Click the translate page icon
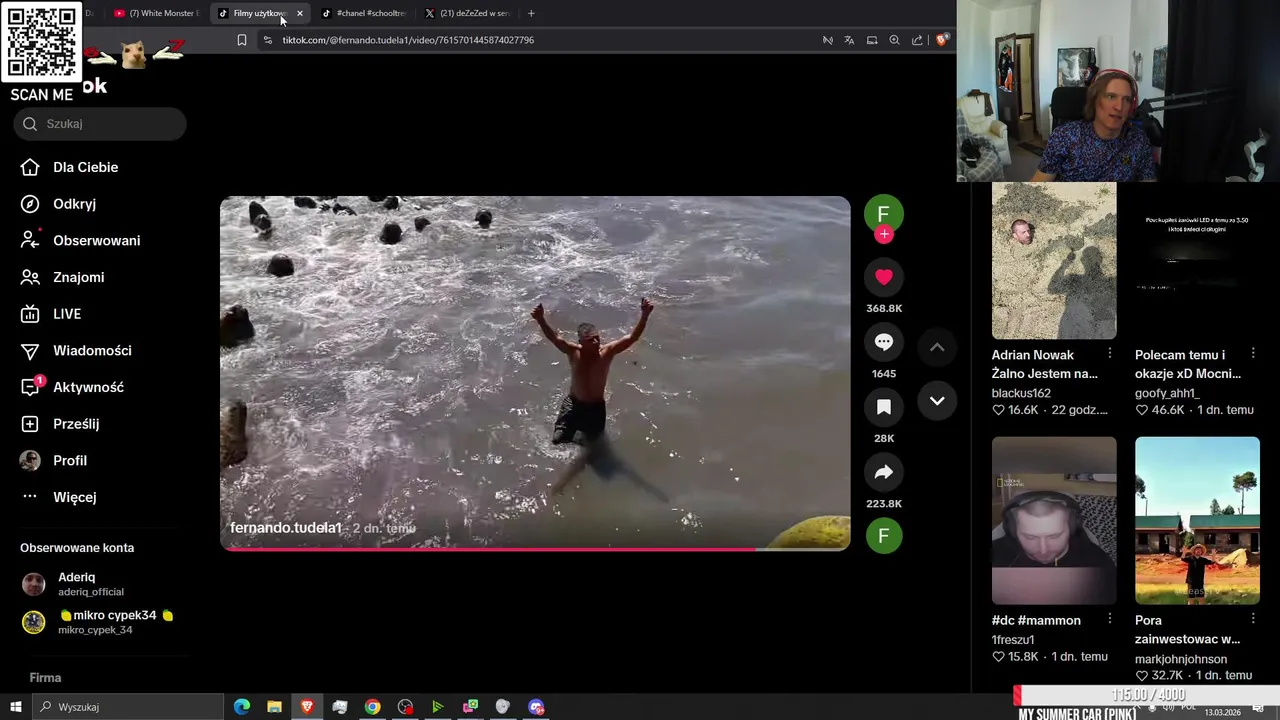 point(849,40)
